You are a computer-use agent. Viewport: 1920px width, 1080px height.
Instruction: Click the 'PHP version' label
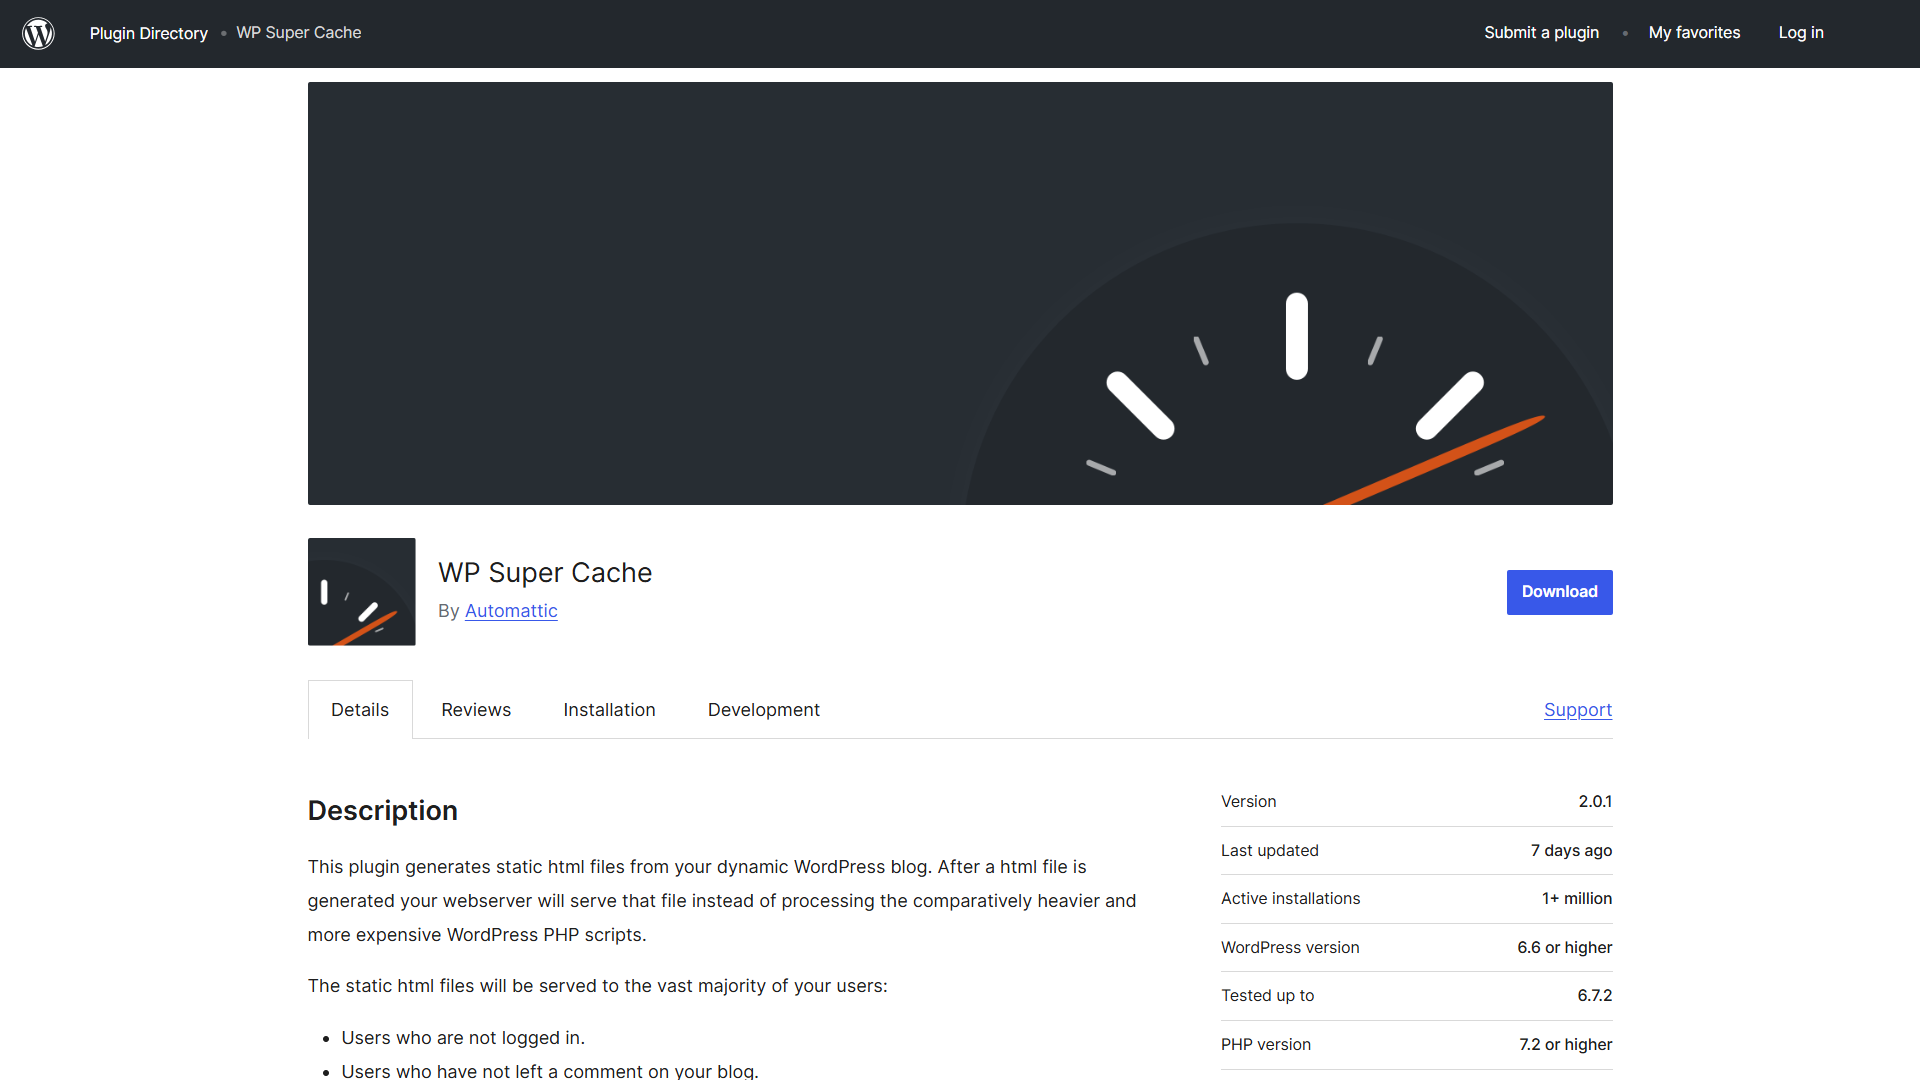click(x=1266, y=1045)
